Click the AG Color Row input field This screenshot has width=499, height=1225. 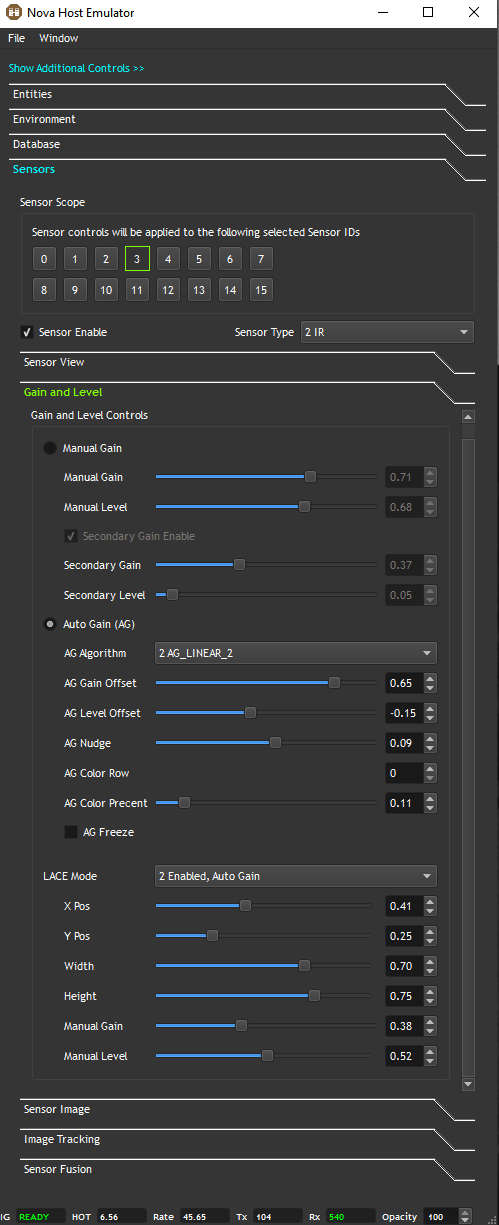coord(405,773)
